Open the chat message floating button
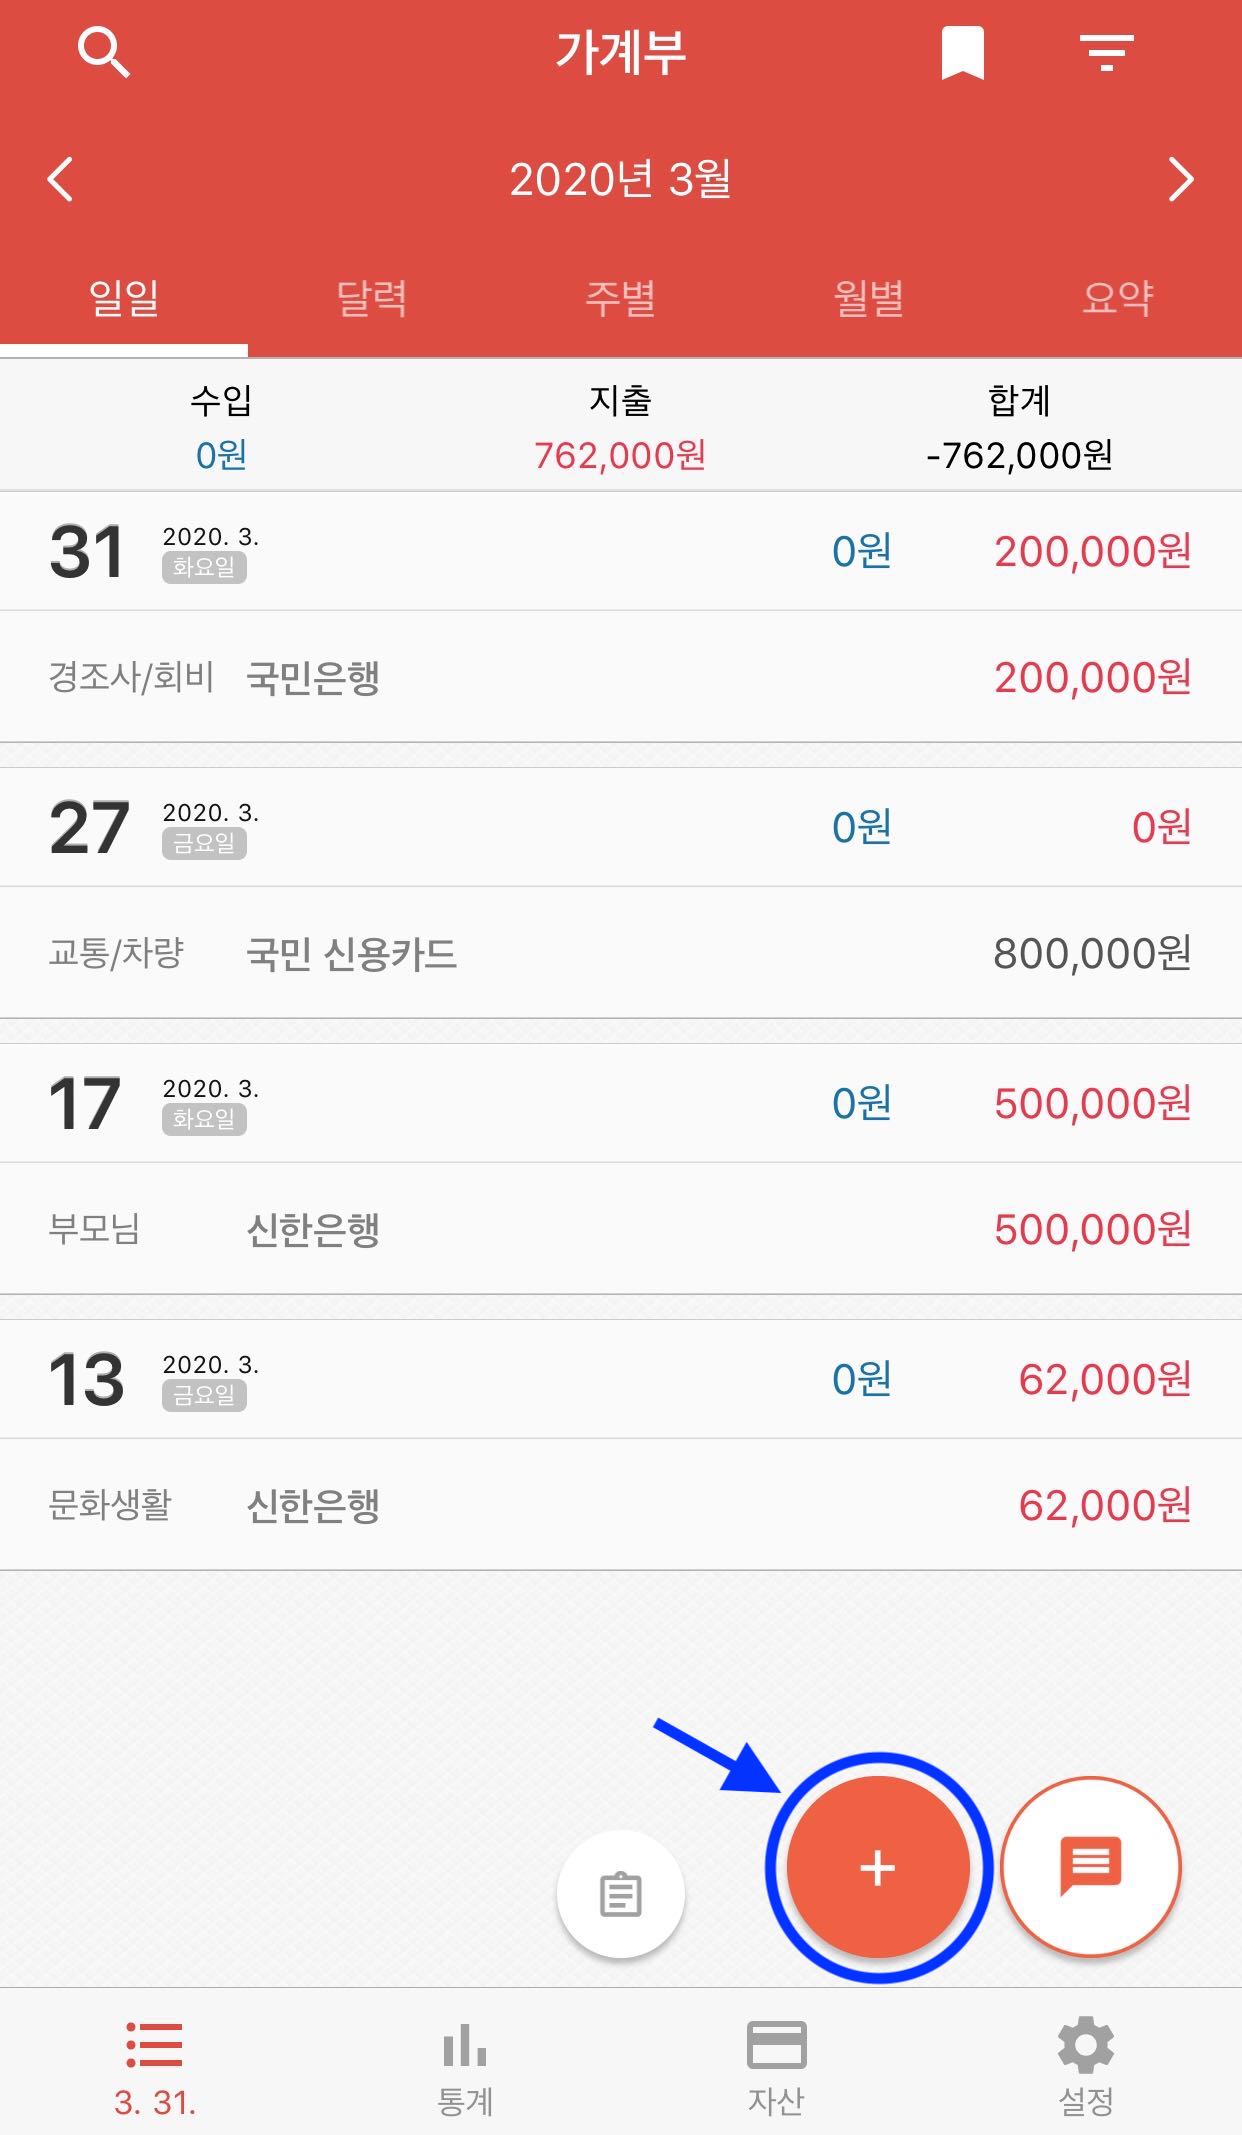1242x2135 pixels. click(x=1091, y=1866)
